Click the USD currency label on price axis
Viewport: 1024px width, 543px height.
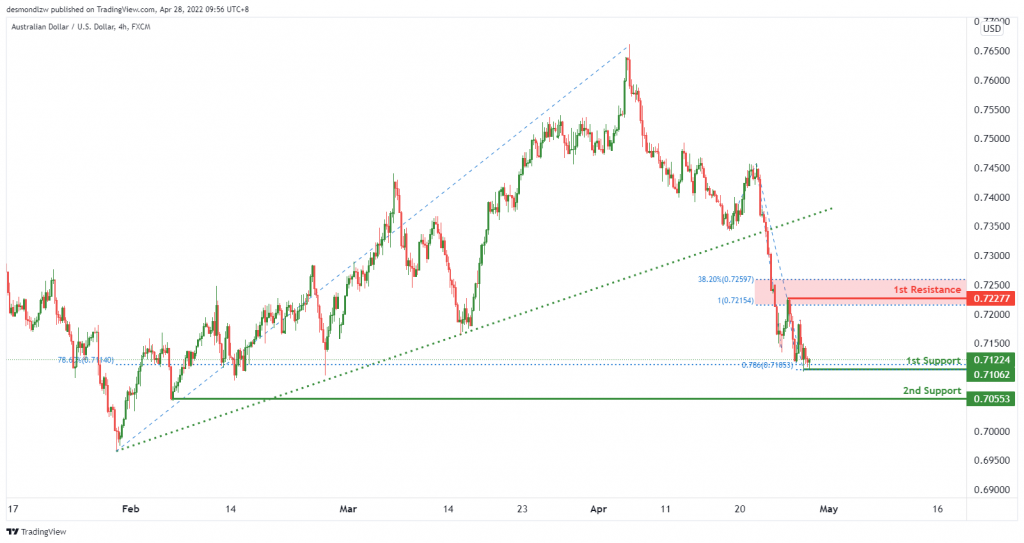pos(991,29)
